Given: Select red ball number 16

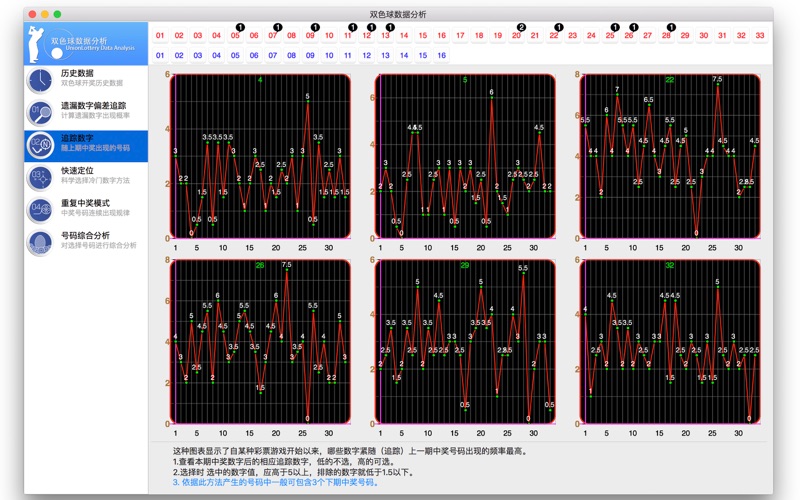Looking at the screenshot, I should pos(442,36).
